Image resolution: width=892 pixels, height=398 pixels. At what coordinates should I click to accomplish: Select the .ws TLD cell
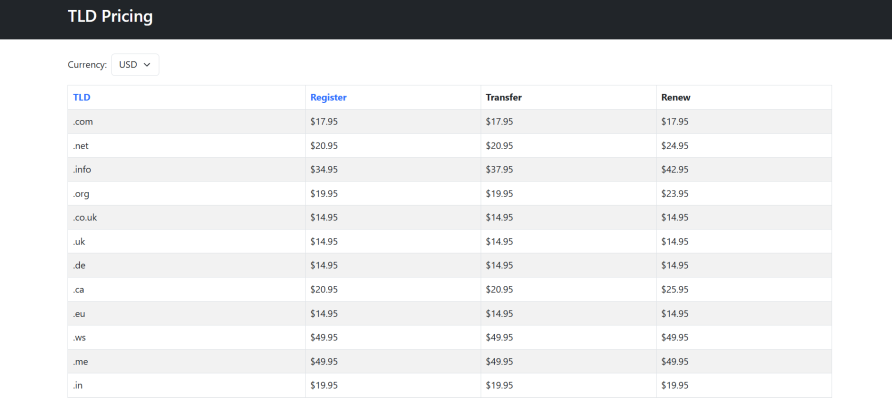coord(187,338)
